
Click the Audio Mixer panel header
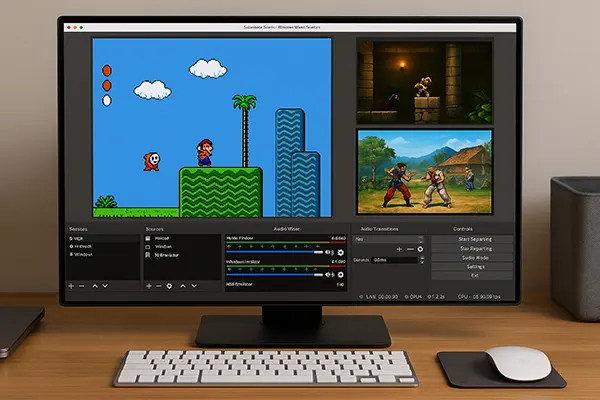[x=286, y=229]
